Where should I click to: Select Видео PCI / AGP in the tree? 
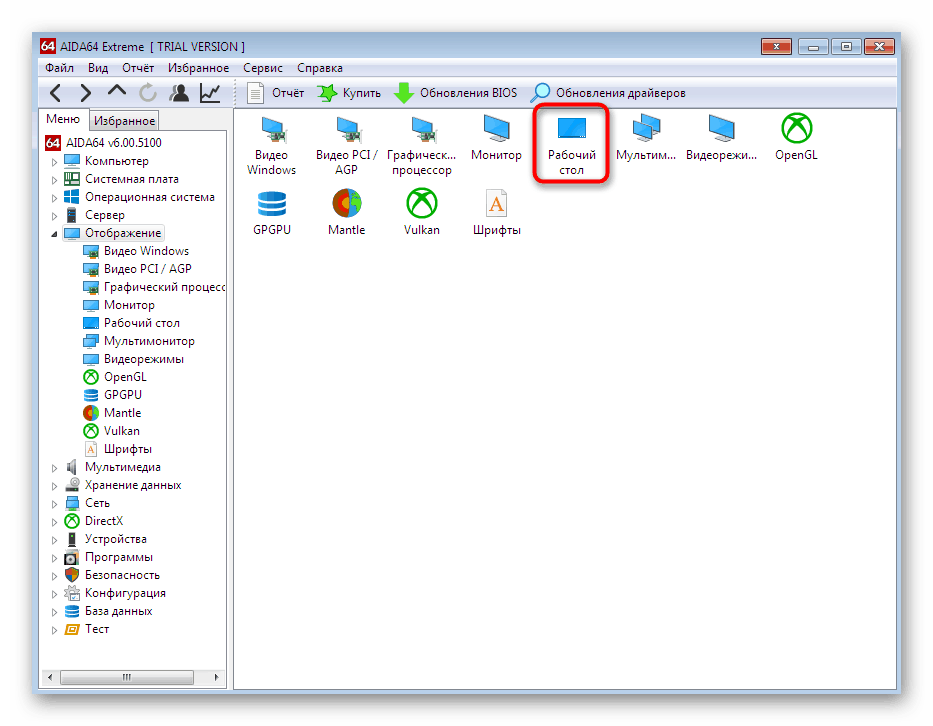pyautogui.click(x=137, y=269)
